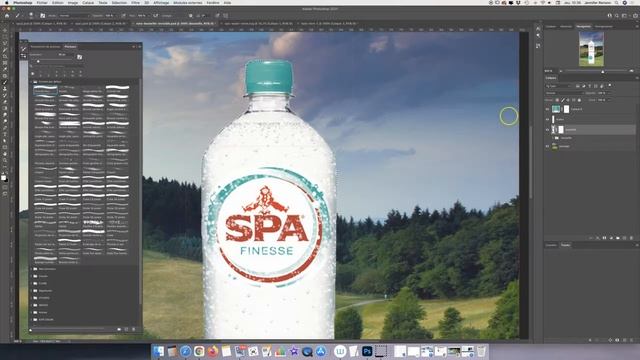Enable airbrush-style build-up in options bar
The width and height of the screenshot is (640, 360).
(156, 16)
